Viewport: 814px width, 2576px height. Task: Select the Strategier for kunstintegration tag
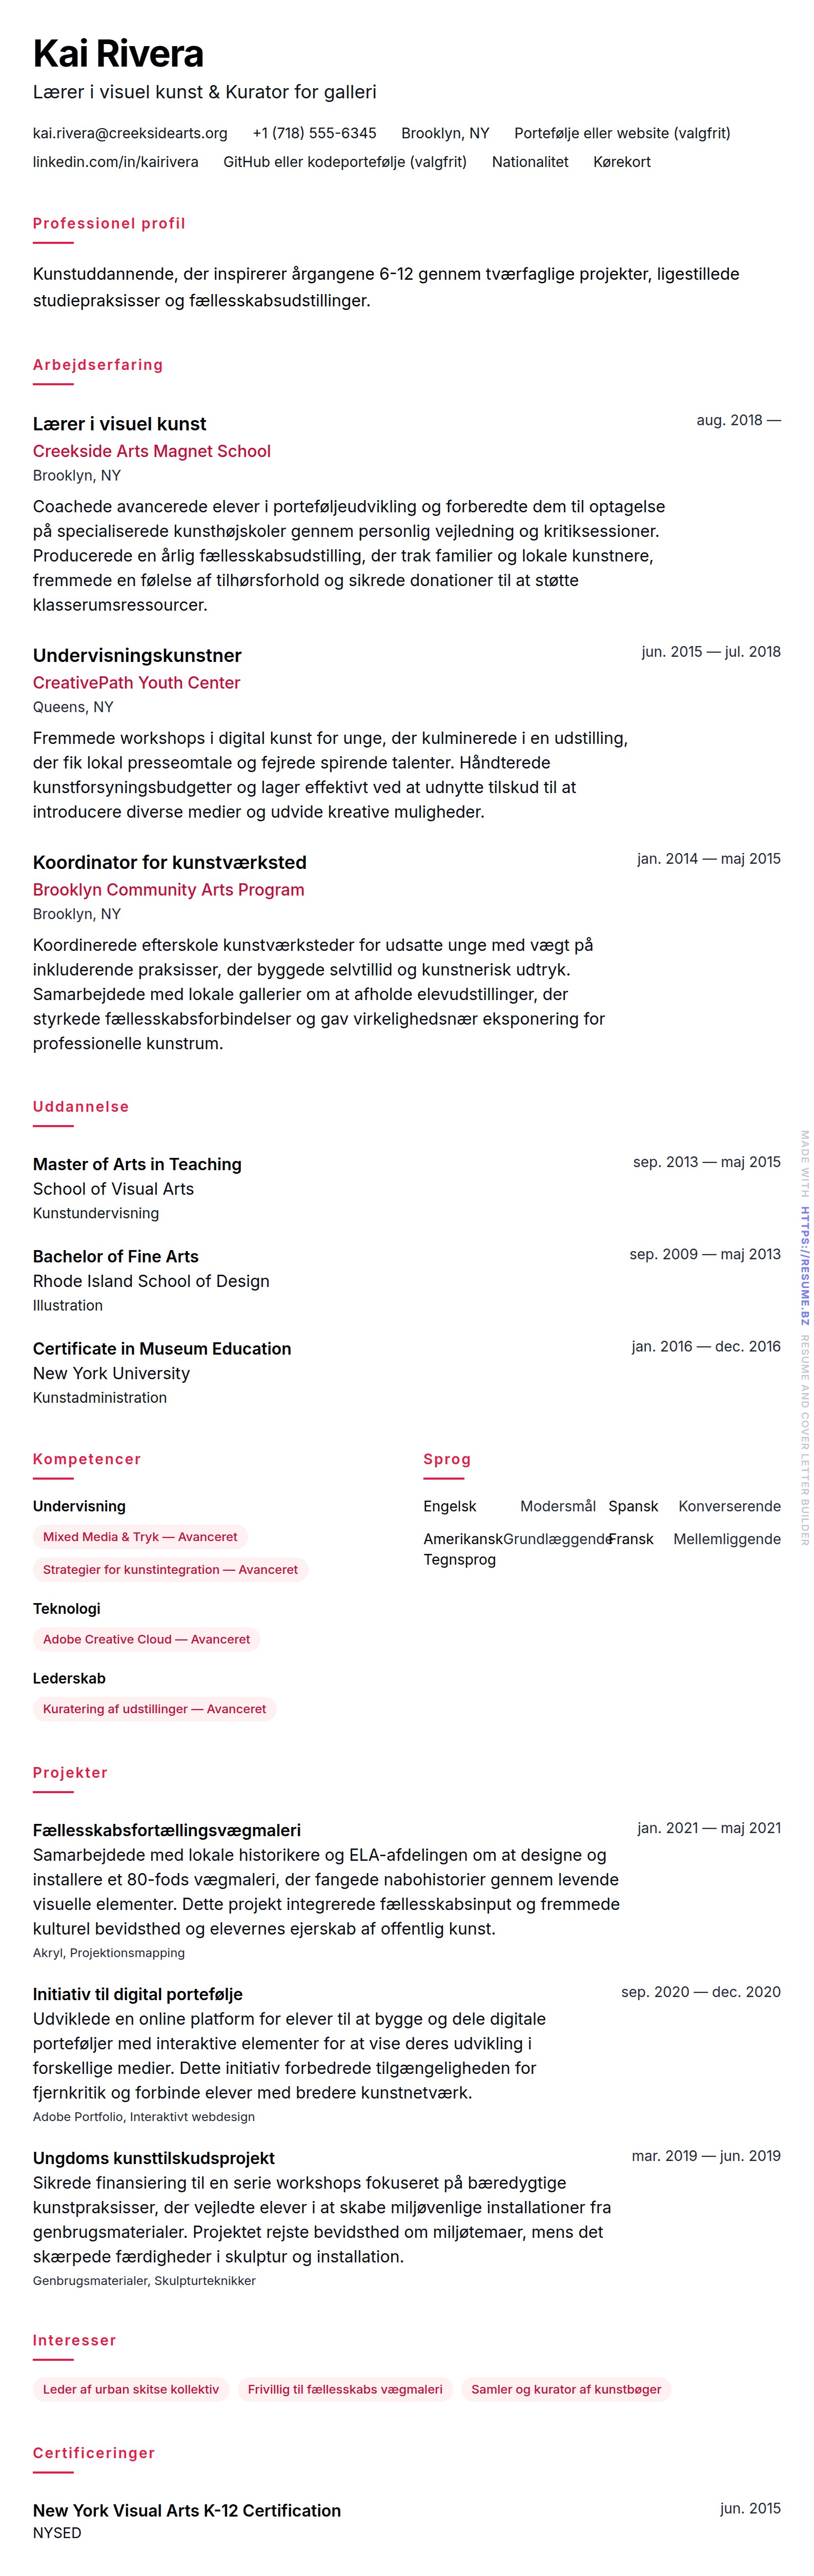(x=170, y=1569)
